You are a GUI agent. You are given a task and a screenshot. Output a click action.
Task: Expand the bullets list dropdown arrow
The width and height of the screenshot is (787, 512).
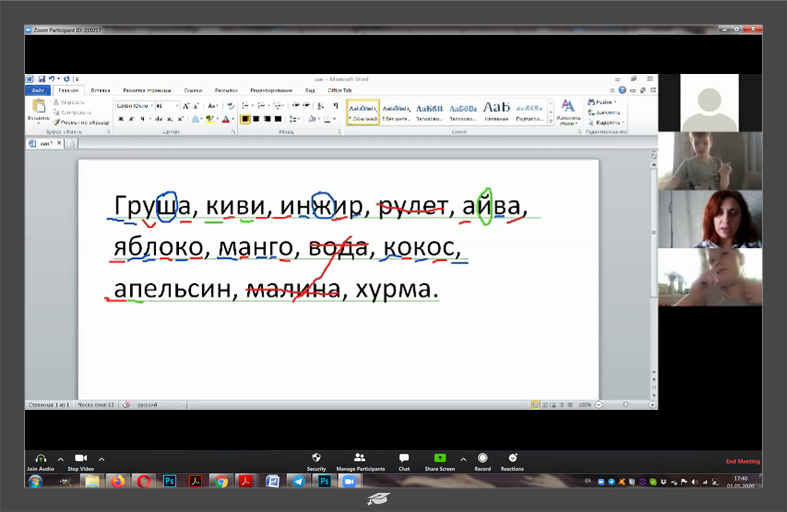pos(252,105)
